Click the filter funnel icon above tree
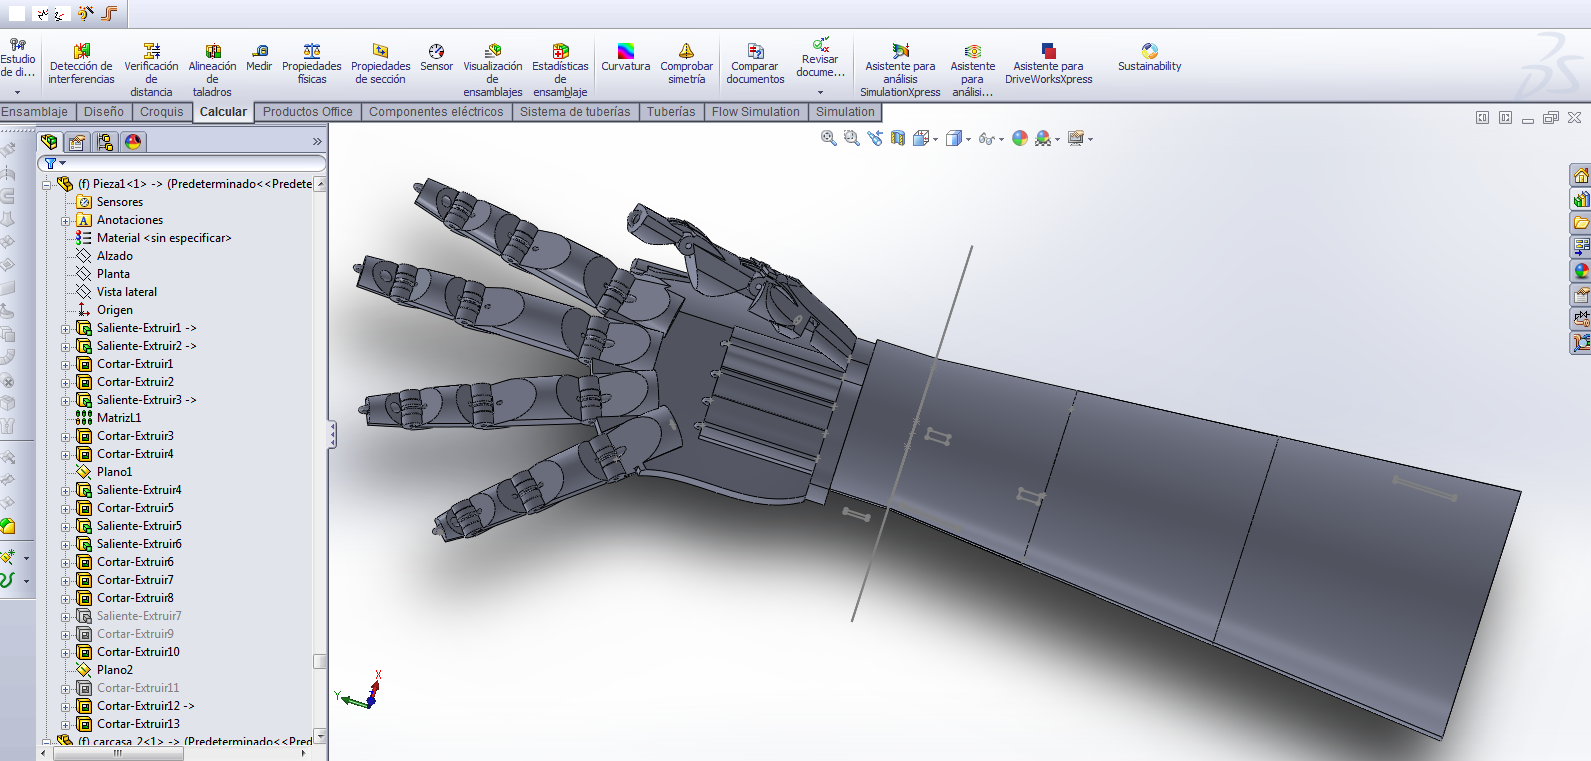This screenshot has width=1591, height=761. point(50,163)
